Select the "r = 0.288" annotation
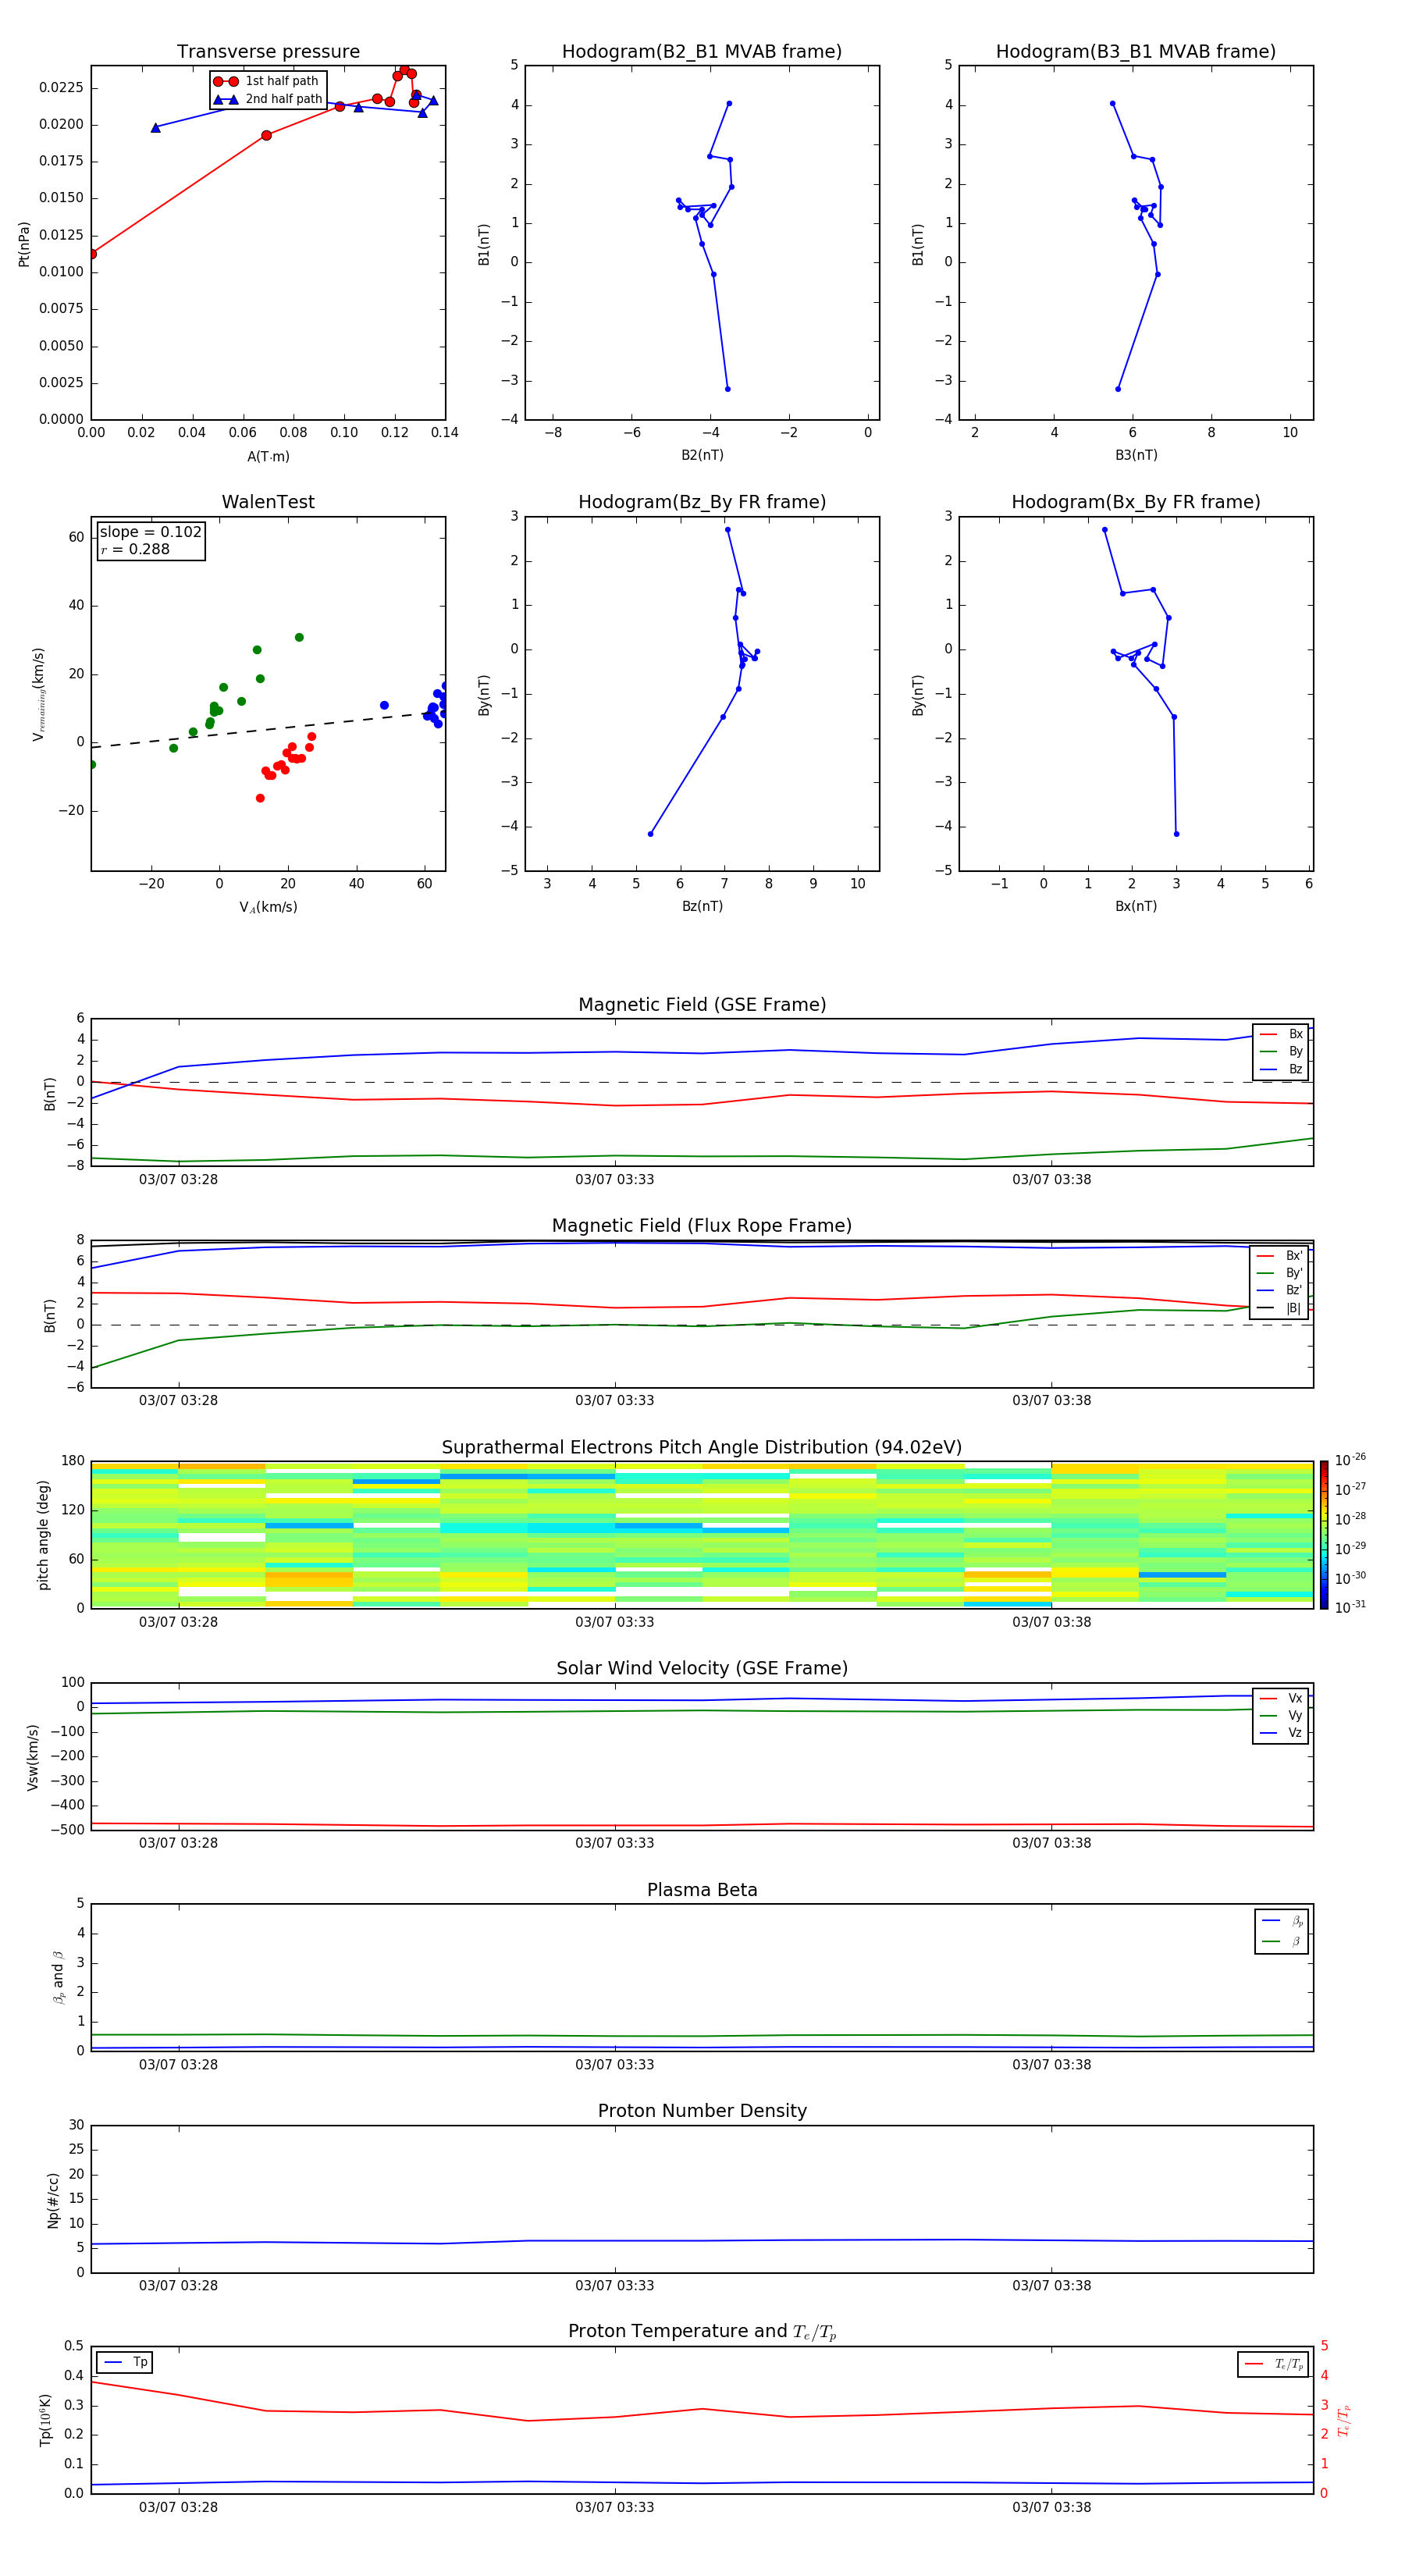This screenshot has height=2576, width=1405. click(135, 550)
